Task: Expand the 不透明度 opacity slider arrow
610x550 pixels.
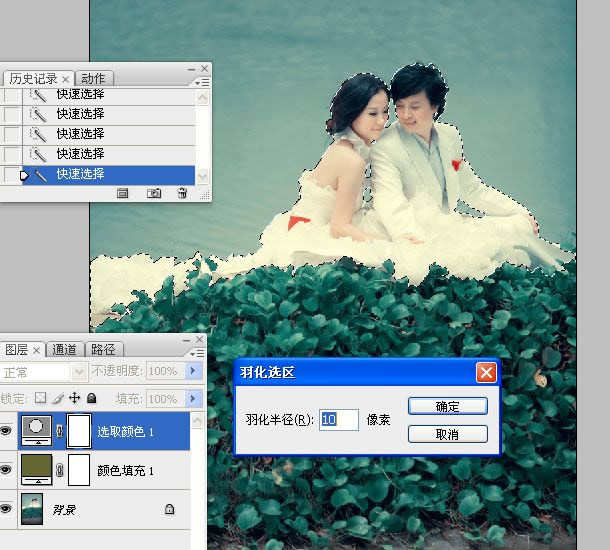Action: [194, 371]
